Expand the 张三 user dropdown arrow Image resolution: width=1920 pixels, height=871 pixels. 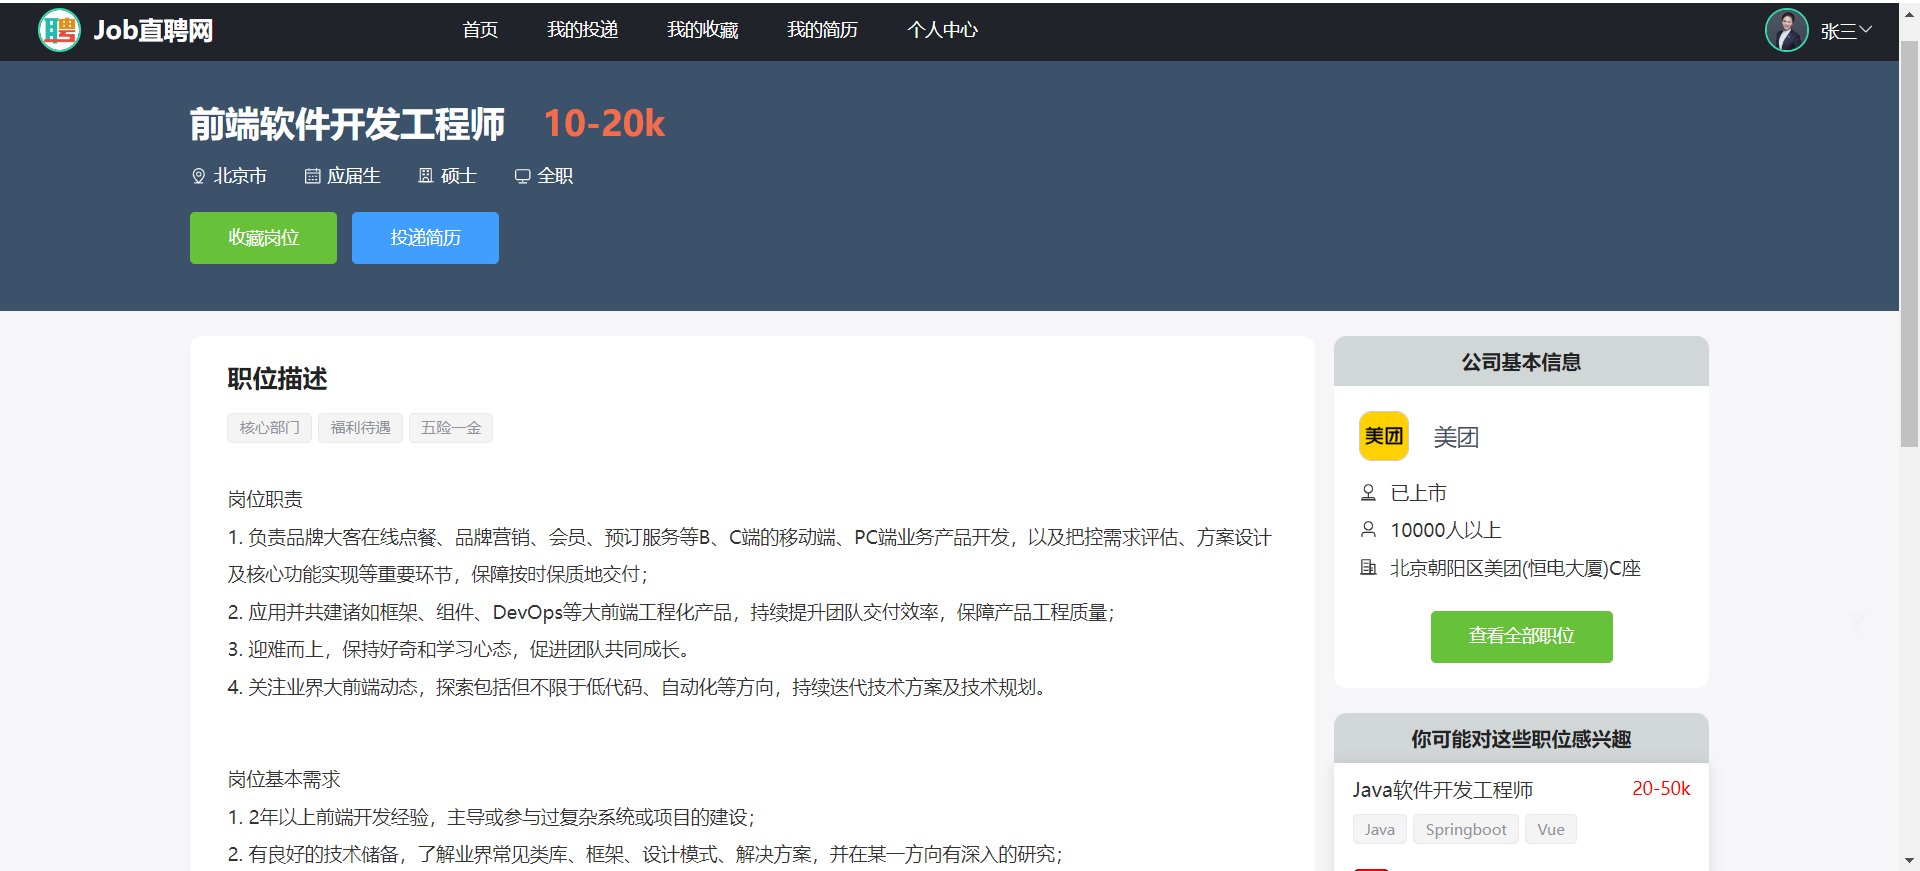coord(1865,30)
